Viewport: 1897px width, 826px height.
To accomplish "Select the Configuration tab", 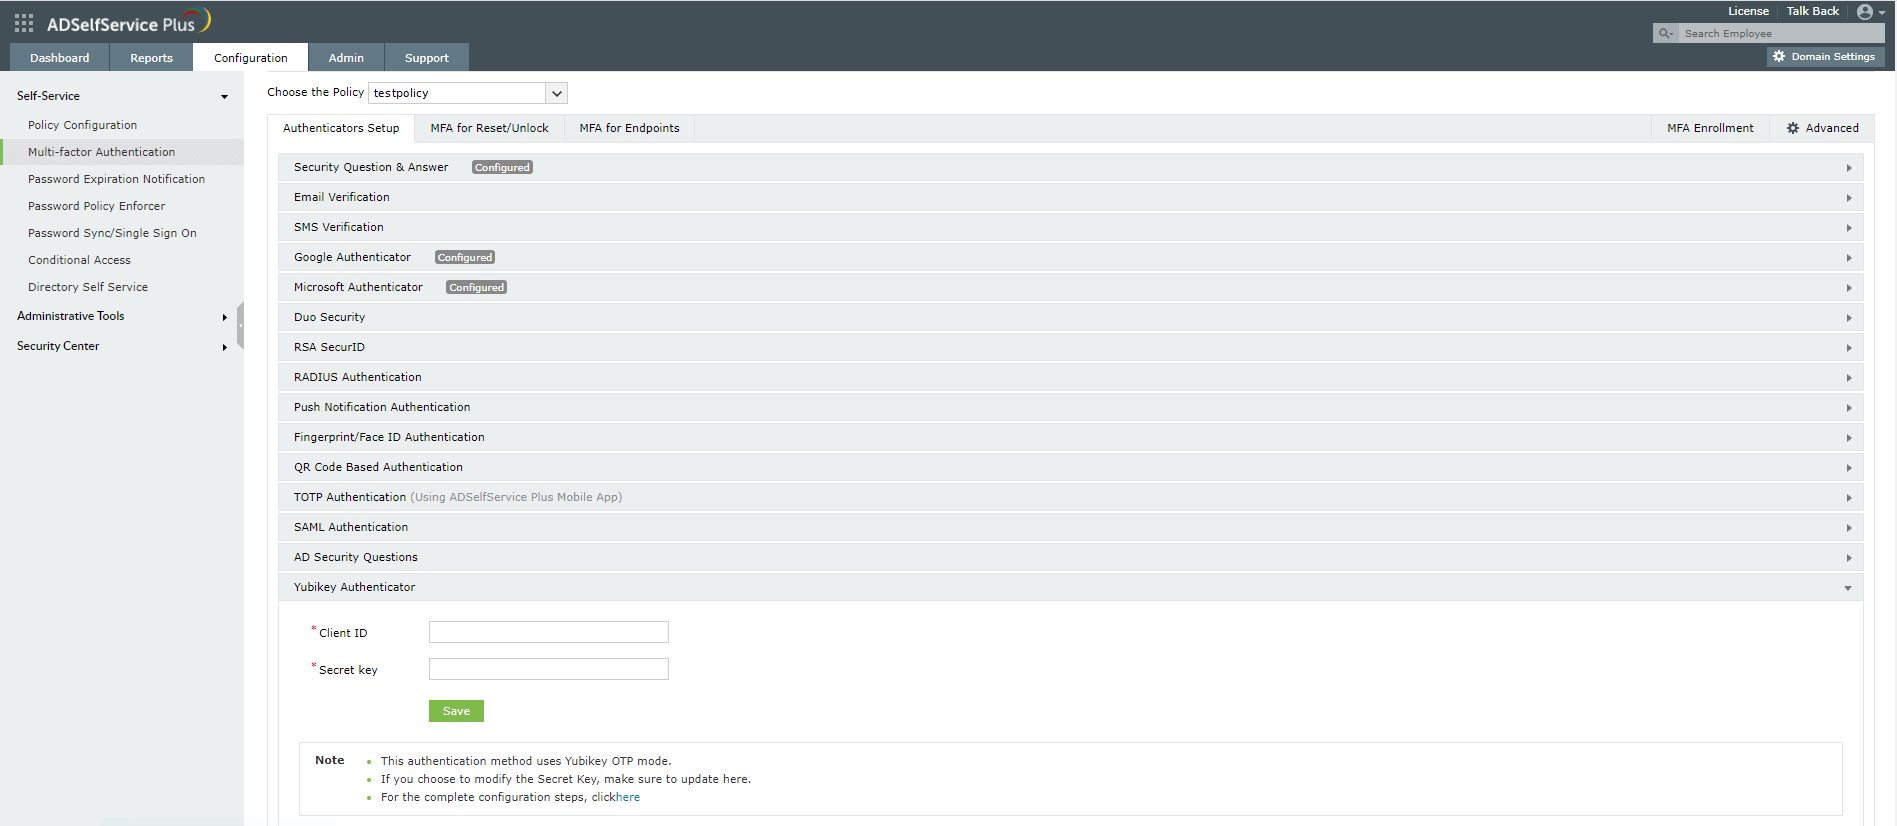I will [x=251, y=58].
